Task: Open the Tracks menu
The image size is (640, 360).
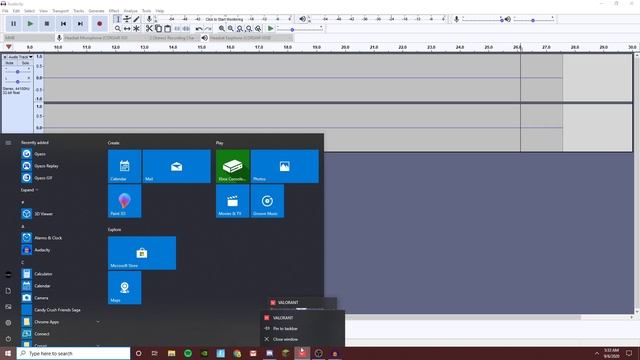Action: 79,11
